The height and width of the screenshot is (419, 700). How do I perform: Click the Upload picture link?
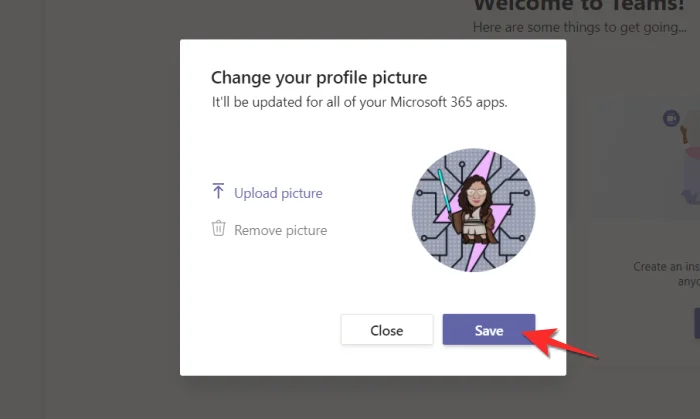click(x=278, y=193)
